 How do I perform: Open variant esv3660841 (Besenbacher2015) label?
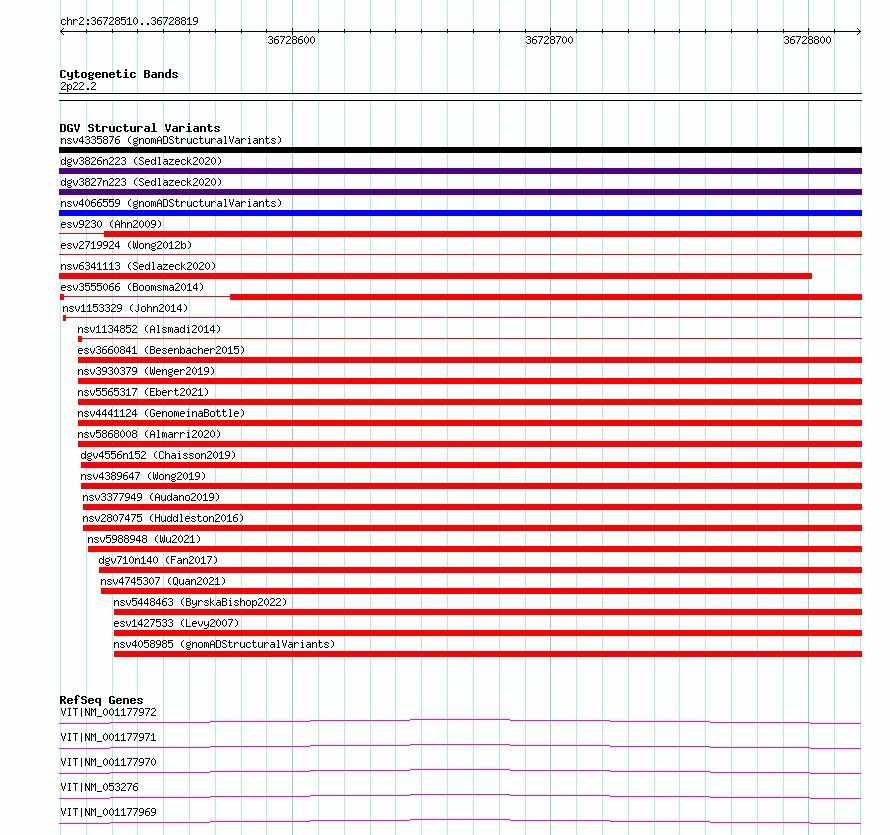[161, 350]
